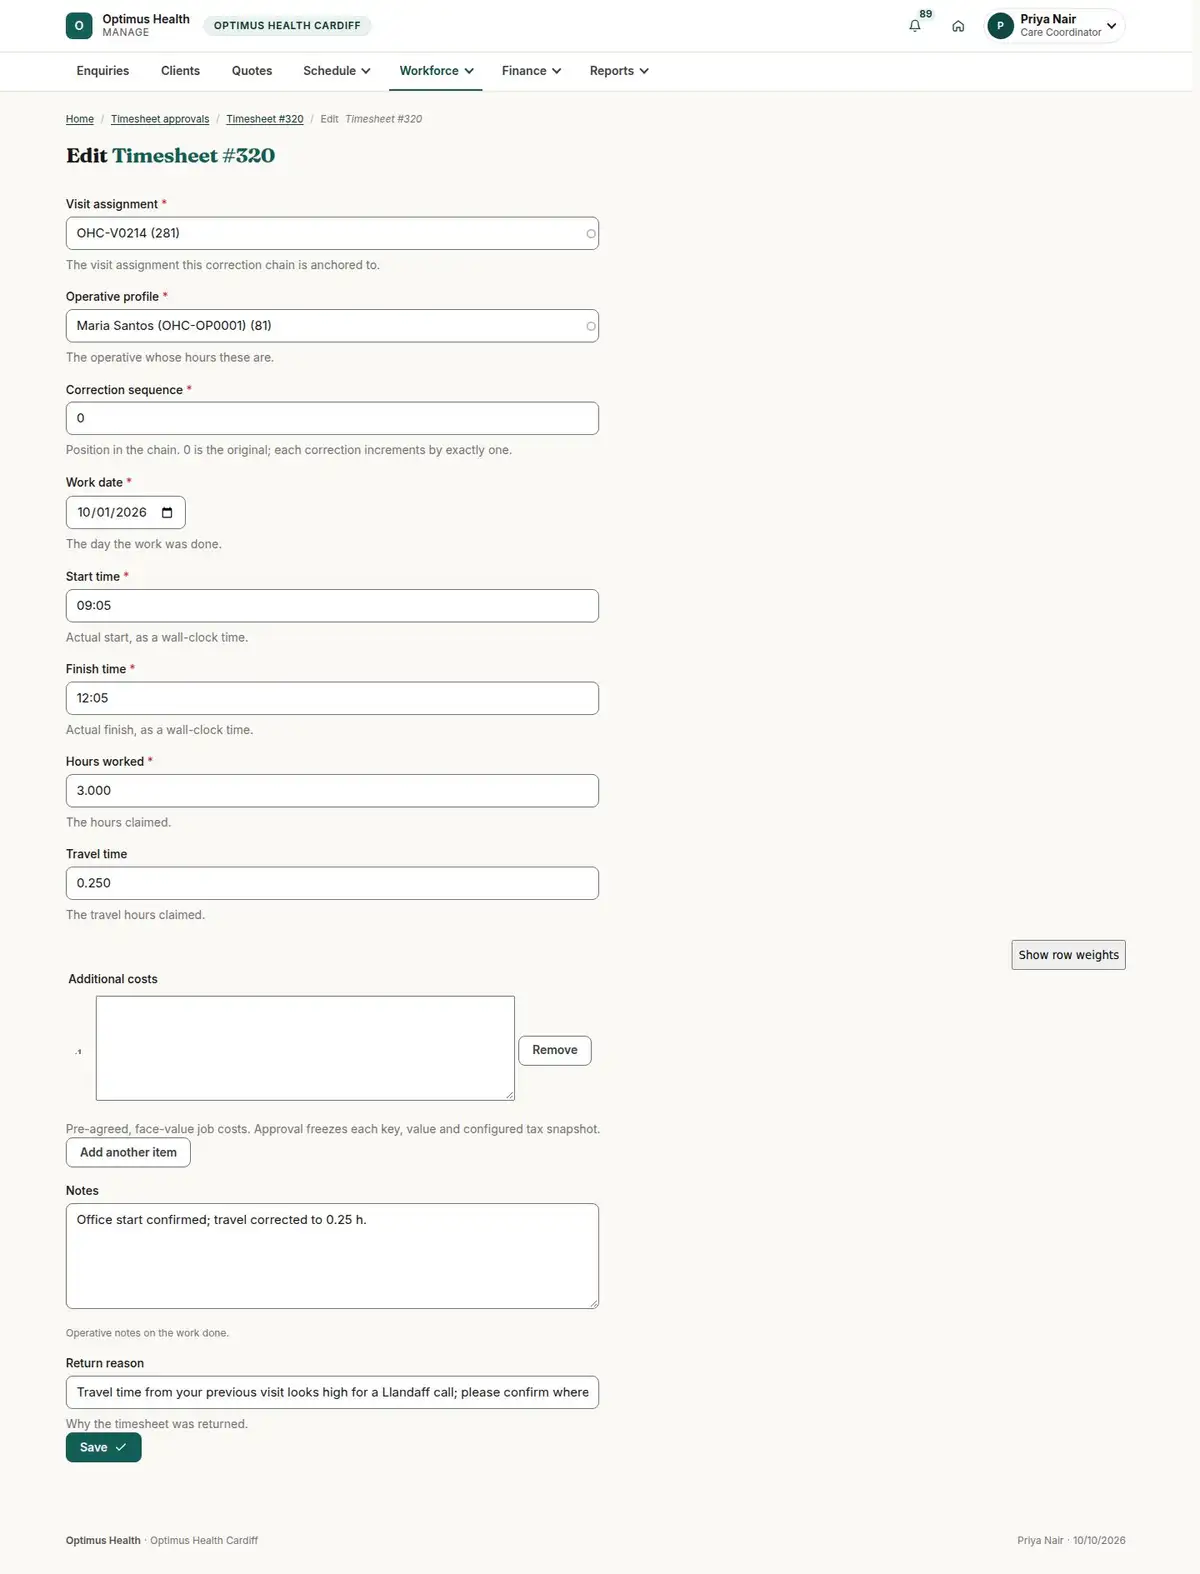
Task: Click the home icon in header
Action: pos(958,26)
